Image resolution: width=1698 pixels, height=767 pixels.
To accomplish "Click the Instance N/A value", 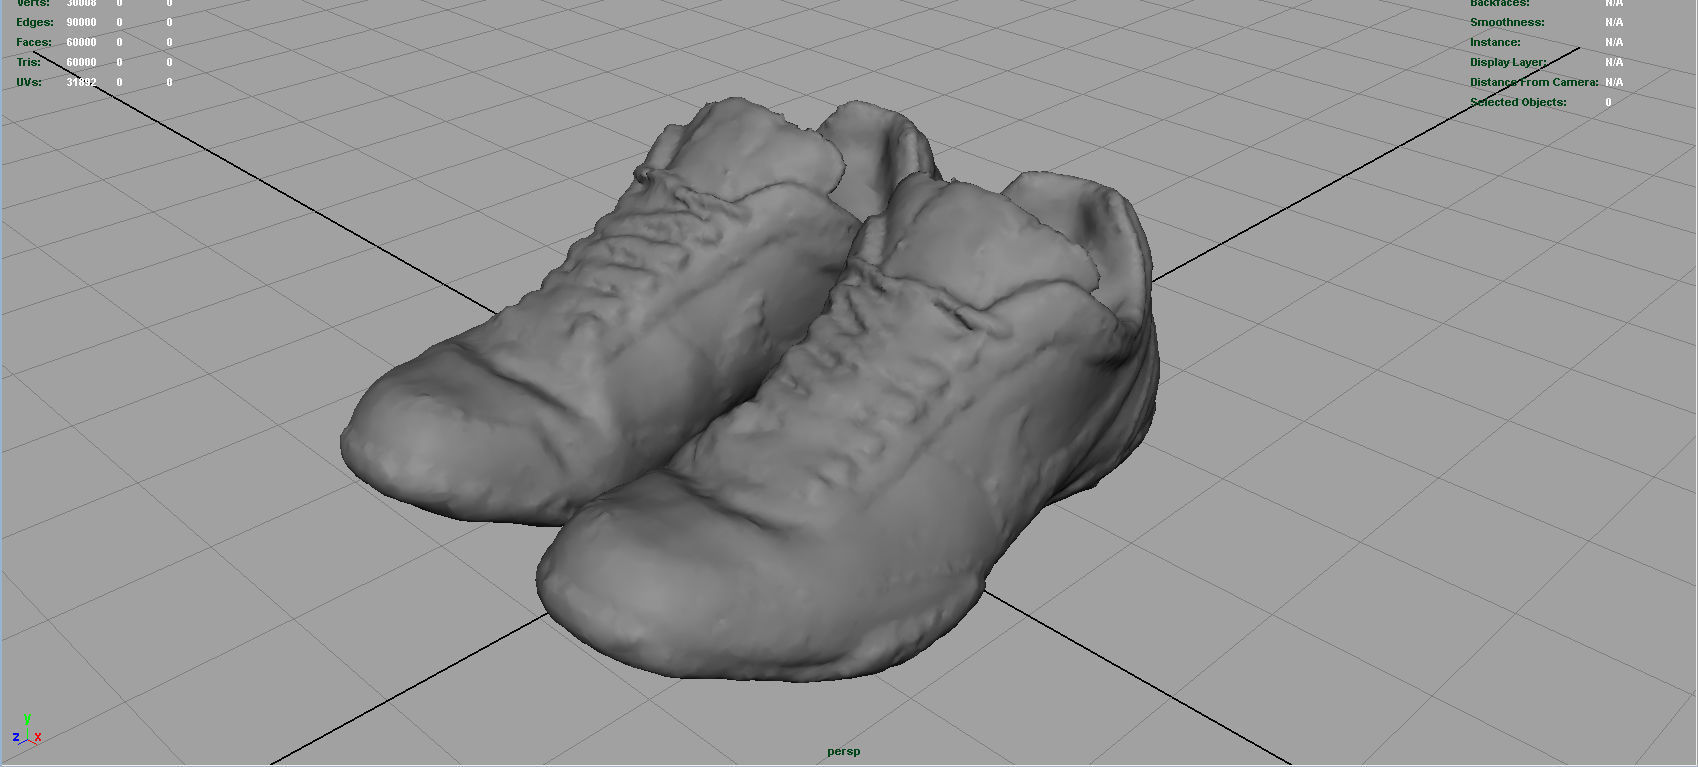I will pos(1614,42).
